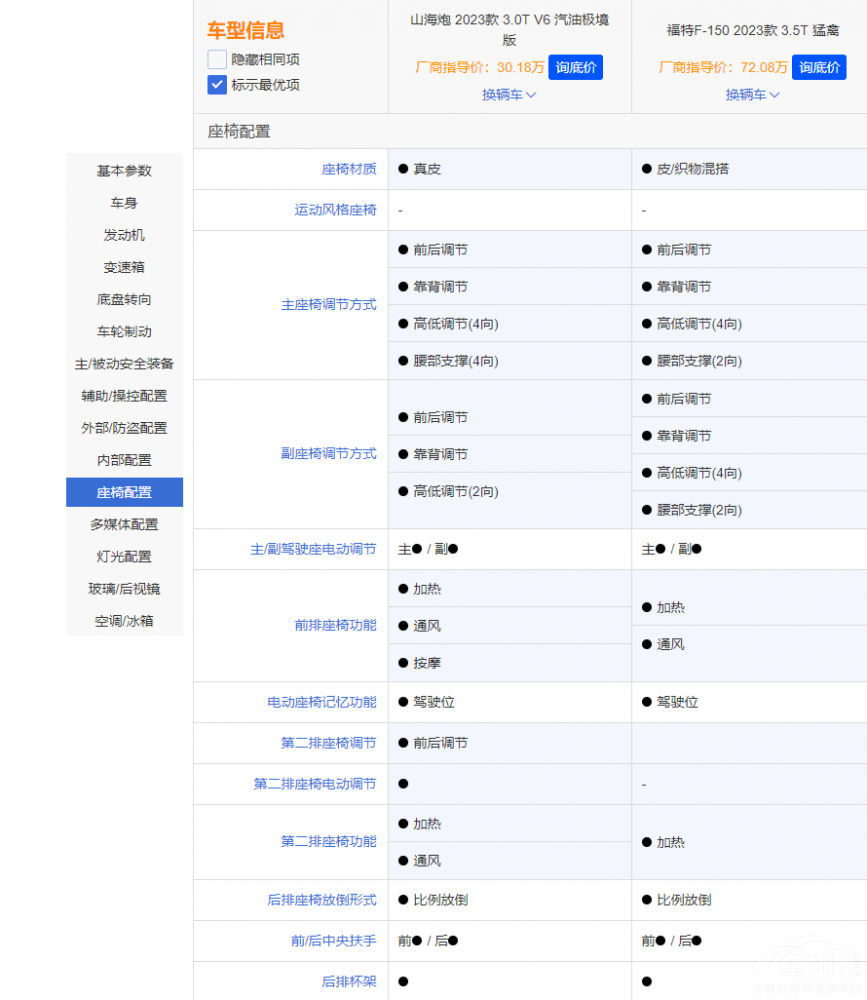Viewport: 867px width, 1000px height.
Task: Click 福特F-150 2023款 3.5T 猛禽 title
Action: [754, 30]
